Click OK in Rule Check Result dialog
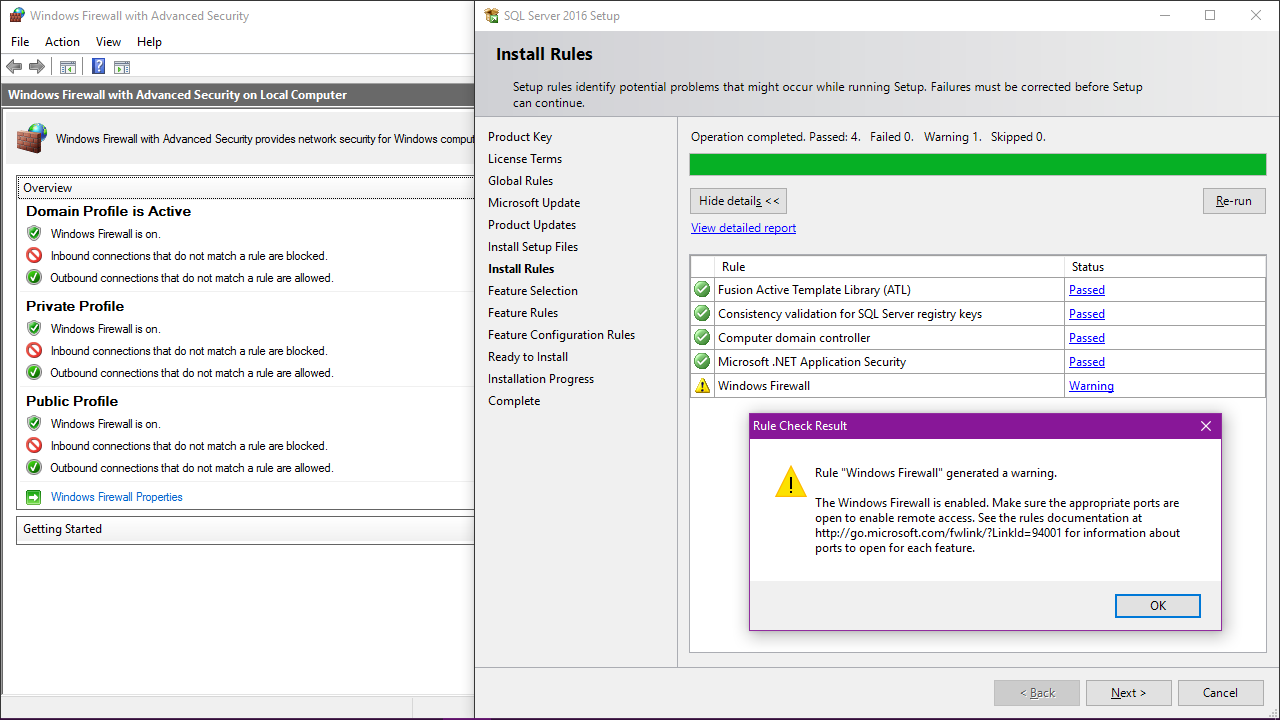The height and width of the screenshot is (720, 1280). click(x=1158, y=606)
